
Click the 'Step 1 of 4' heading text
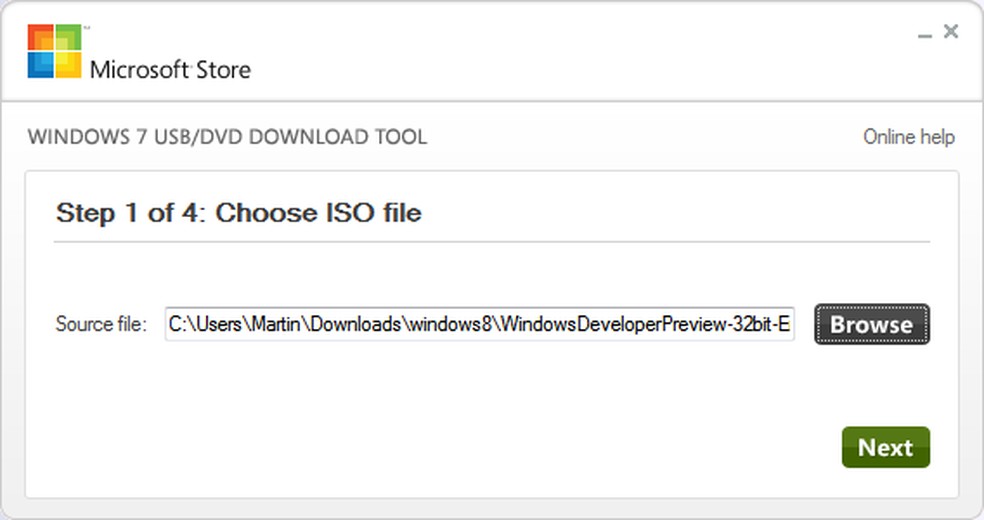129,213
